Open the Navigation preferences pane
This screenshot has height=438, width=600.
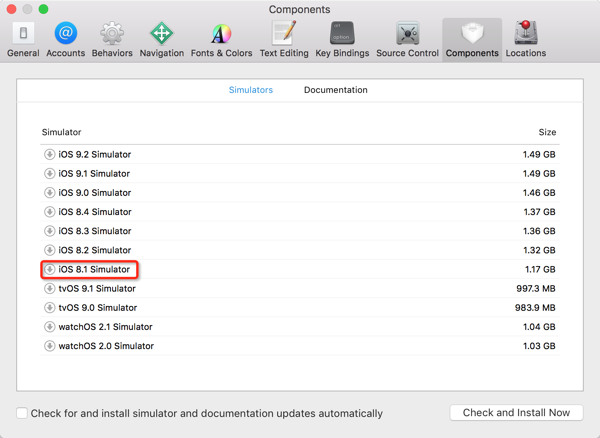(161, 39)
